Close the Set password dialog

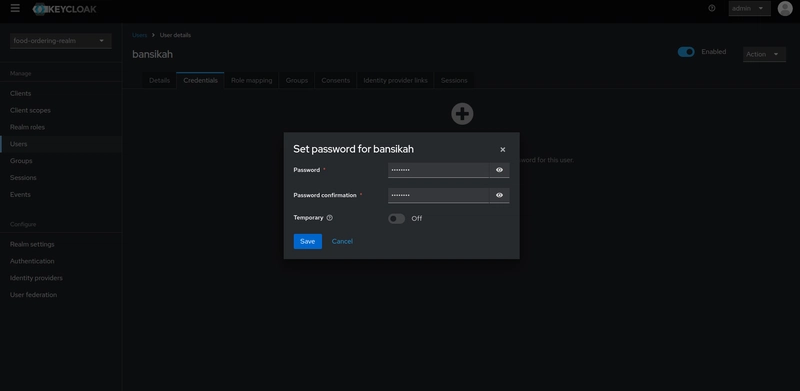(503, 150)
